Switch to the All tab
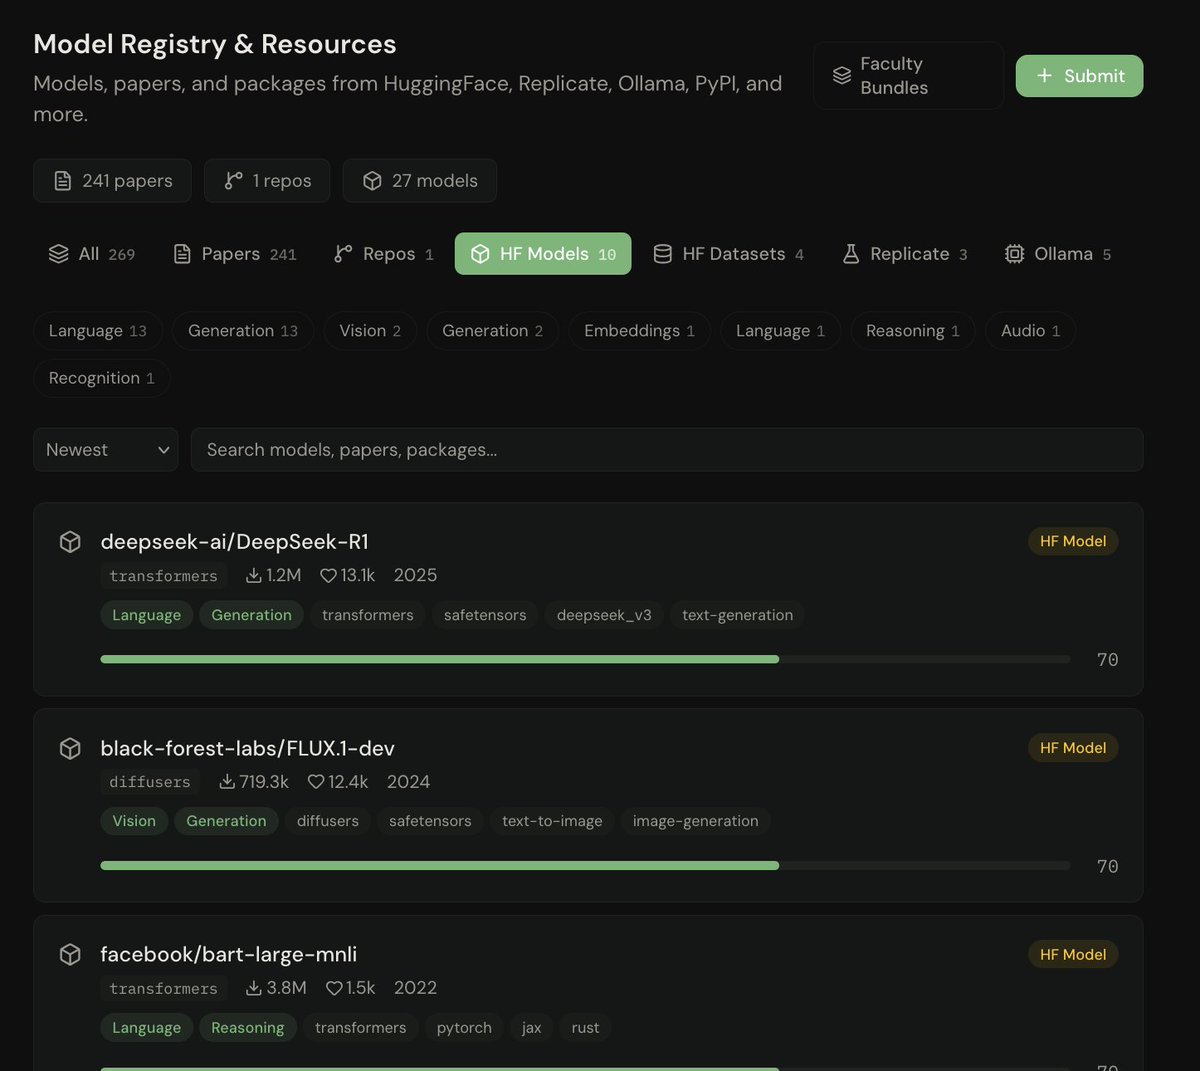1200x1071 pixels. [x=92, y=254]
